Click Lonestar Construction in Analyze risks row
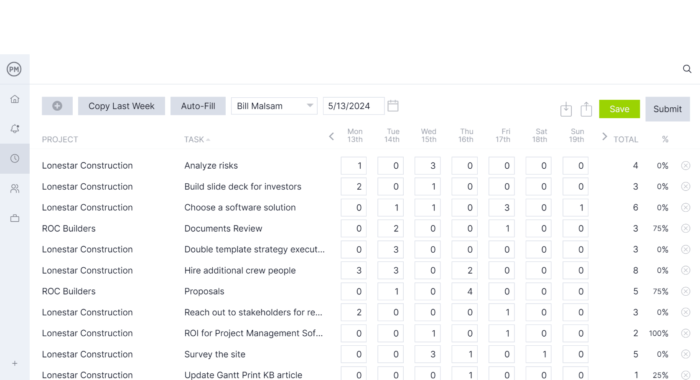Viewport: 700px width, 380px height. tap(88, 166)
